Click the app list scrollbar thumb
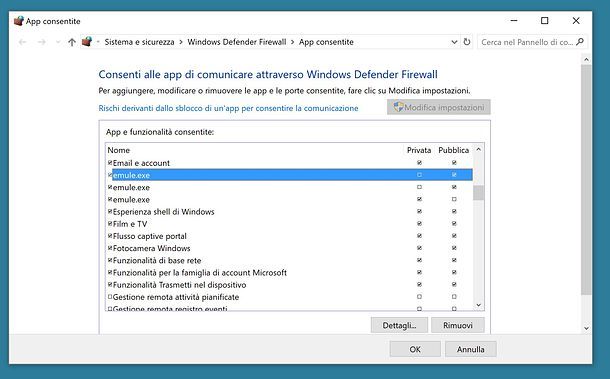The height and width of the screenshot is (379, 610). (x=479, y=193)
